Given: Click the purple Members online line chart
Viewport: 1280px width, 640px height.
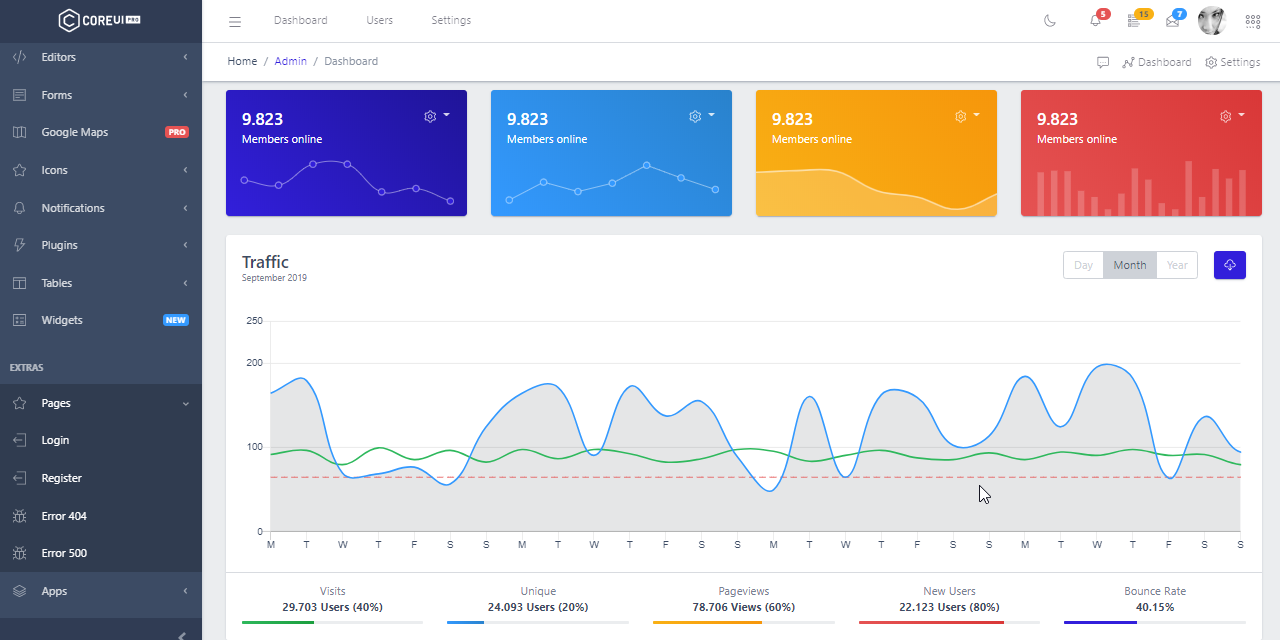Looking at the screenshot, I should coord(346,182).
